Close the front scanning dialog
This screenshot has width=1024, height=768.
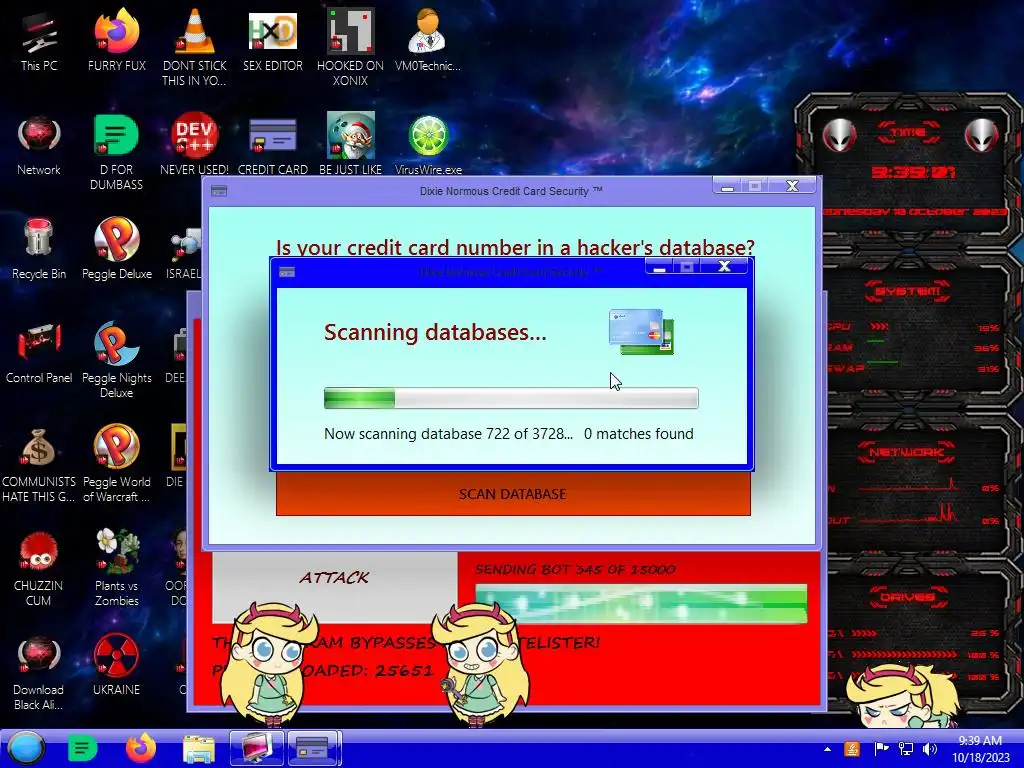[724, 266]
